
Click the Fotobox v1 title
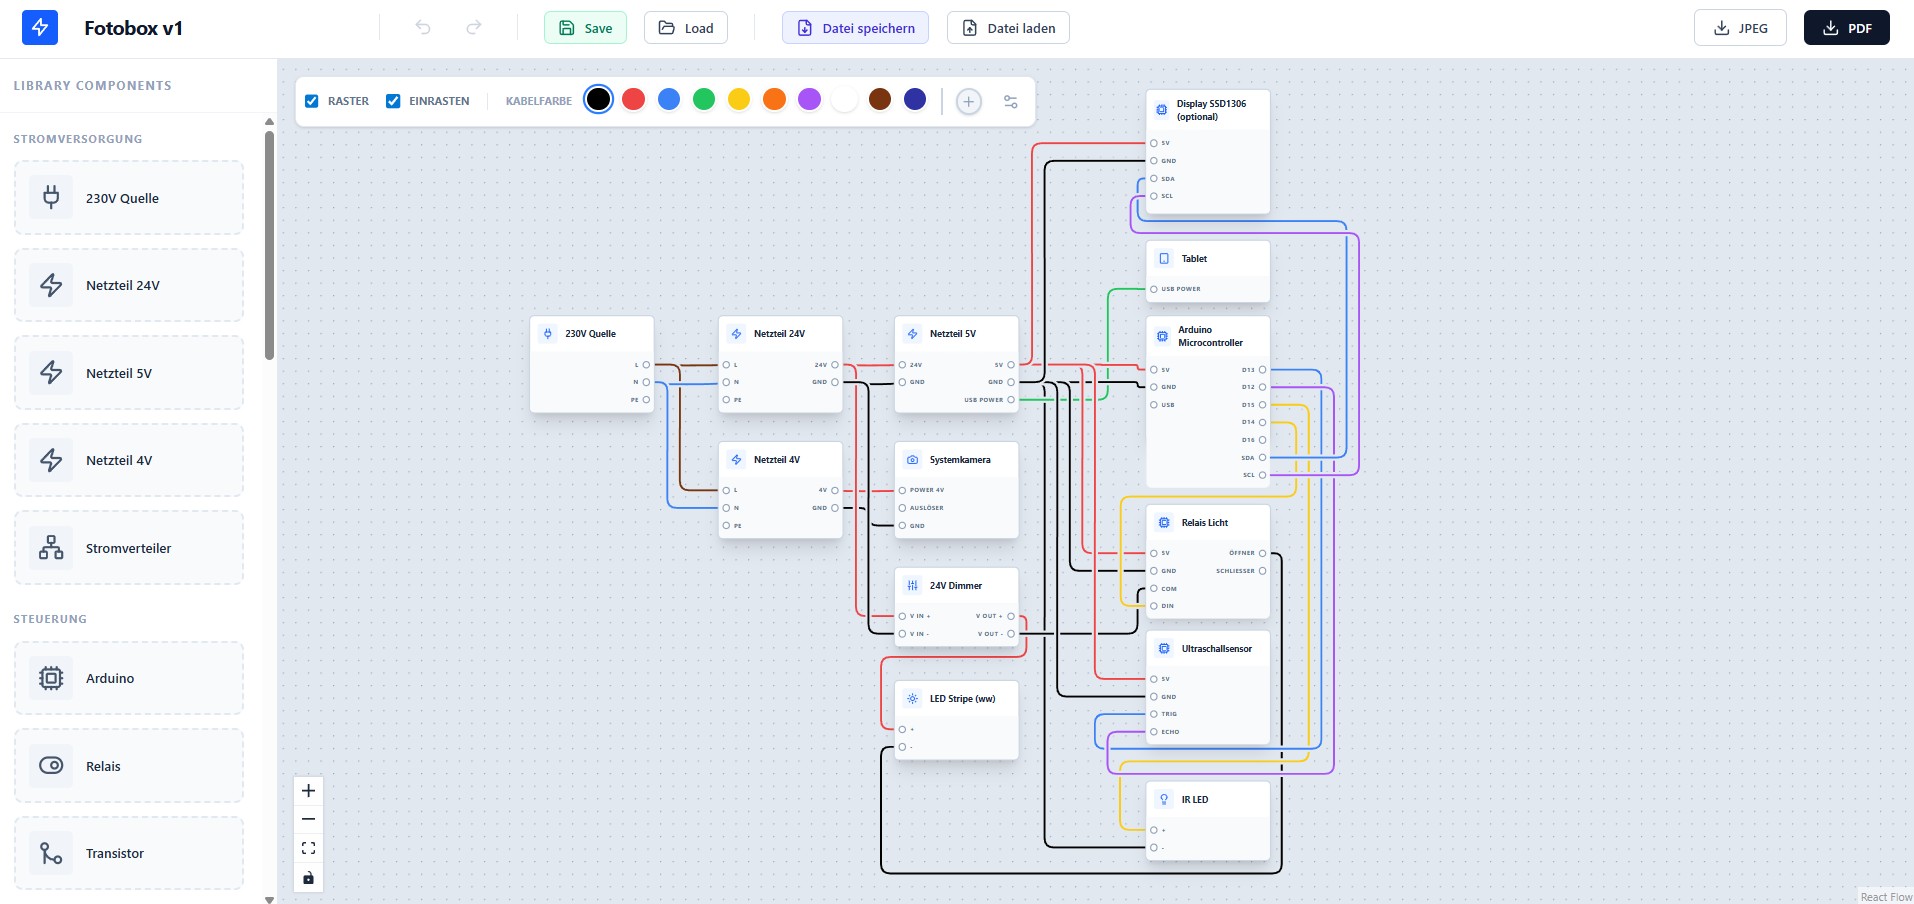tap(133, 28)
